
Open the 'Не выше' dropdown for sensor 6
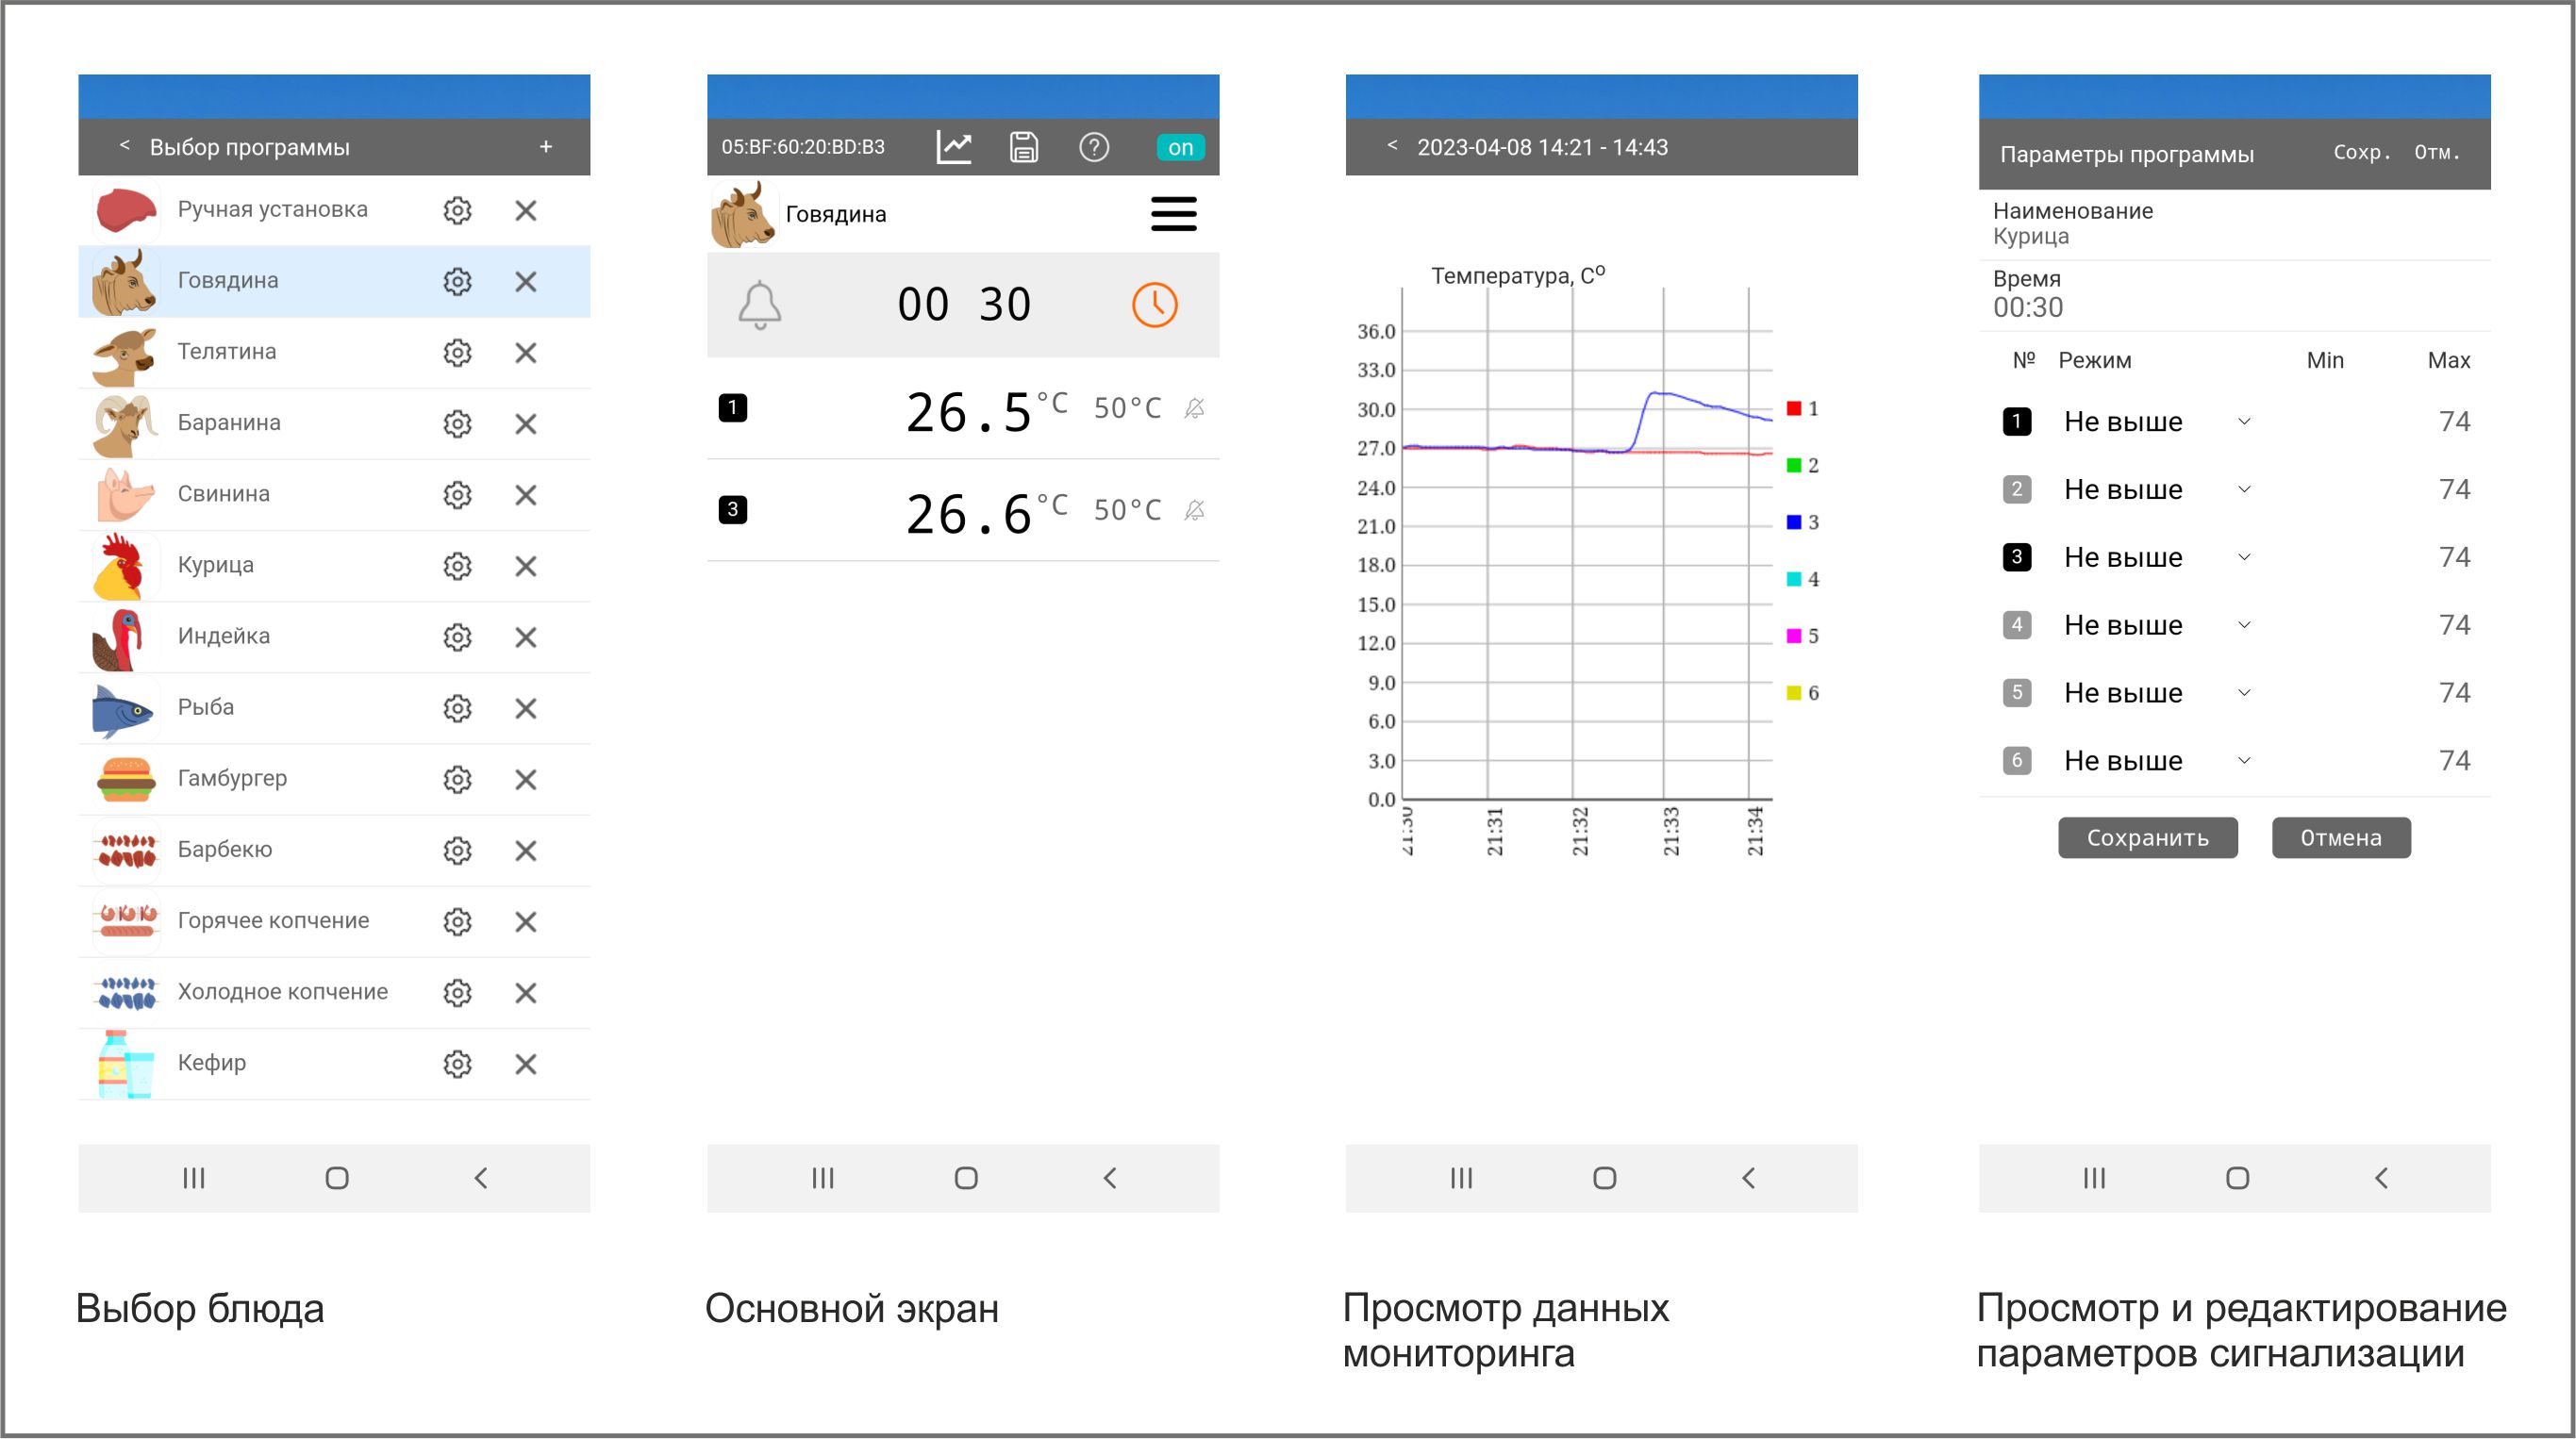click(x=2246, y=760)
